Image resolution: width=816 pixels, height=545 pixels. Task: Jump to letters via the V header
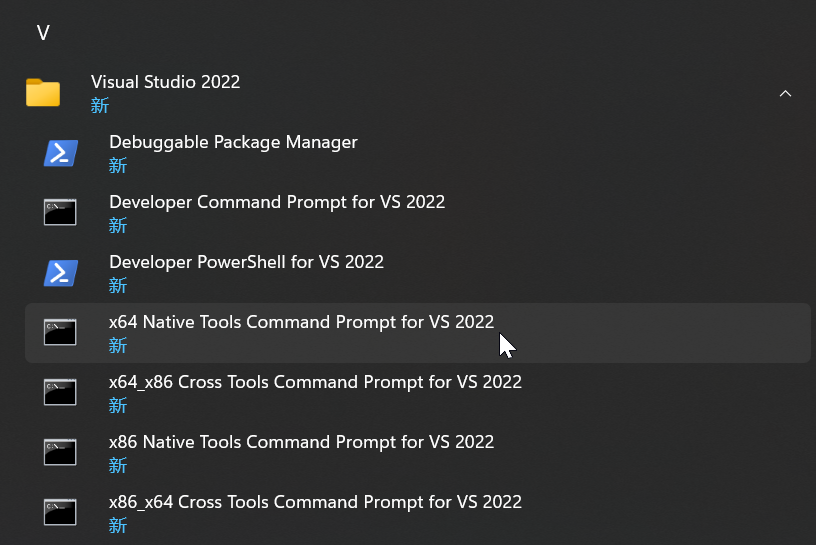[43, 33]
